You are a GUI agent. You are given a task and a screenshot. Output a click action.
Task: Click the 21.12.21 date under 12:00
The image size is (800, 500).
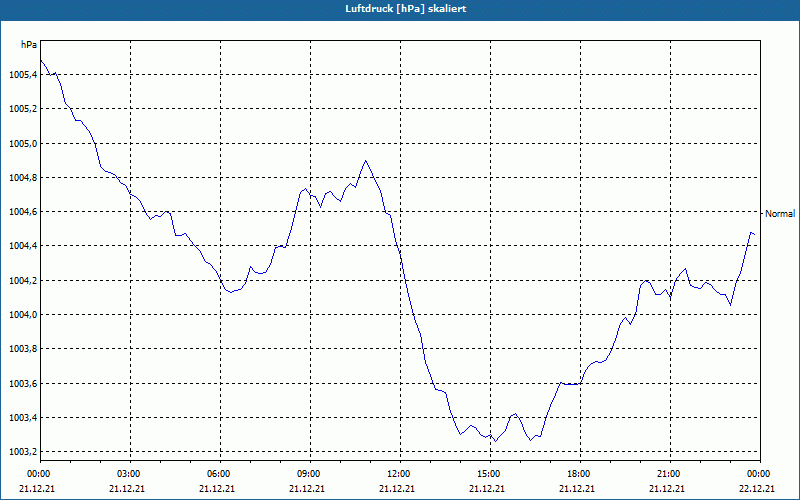pos(396,488)
